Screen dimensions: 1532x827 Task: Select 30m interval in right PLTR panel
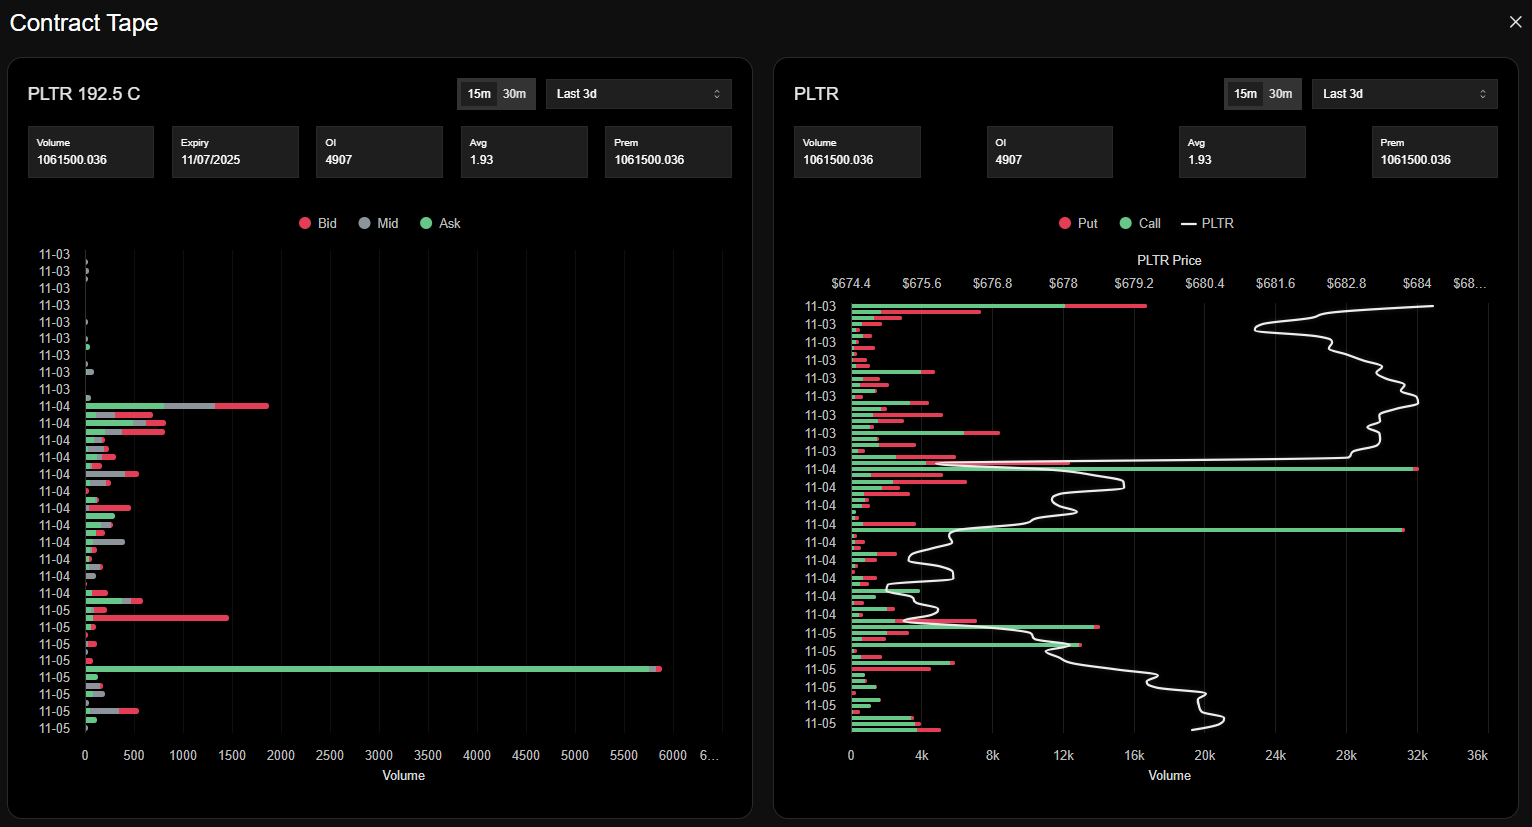pyautogui.click(x=1280, y=94)
